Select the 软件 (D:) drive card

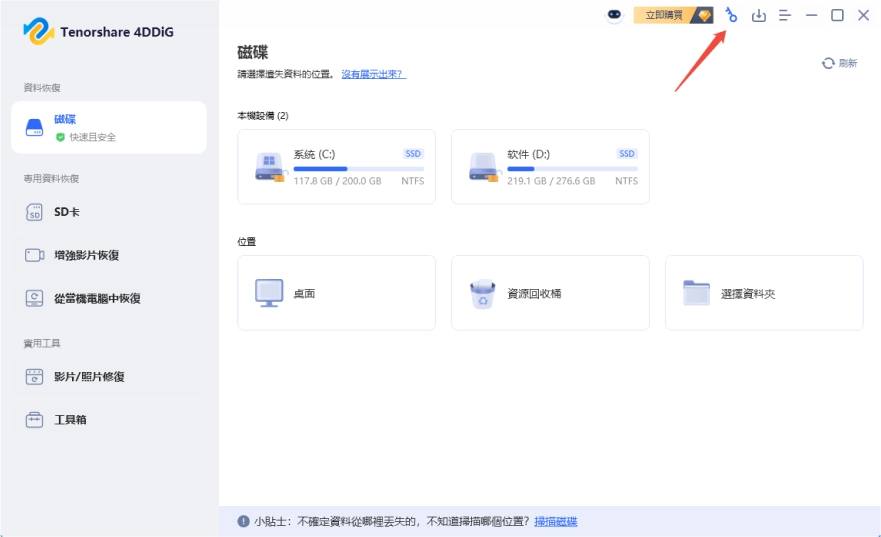(550, 167)
